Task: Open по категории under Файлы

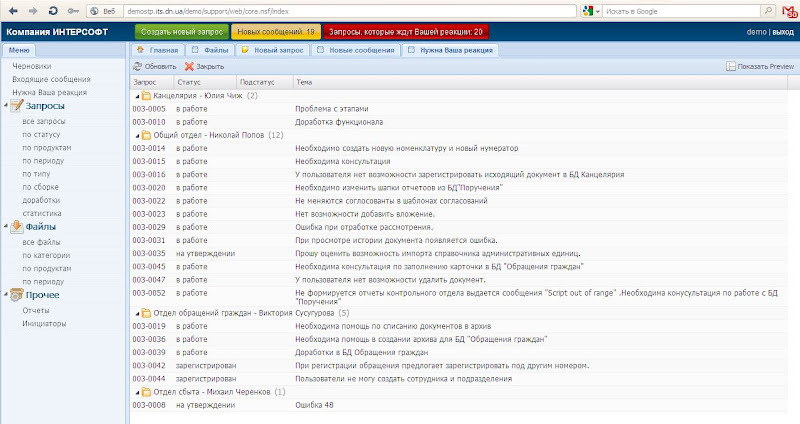Action: (x=46, y=255)
